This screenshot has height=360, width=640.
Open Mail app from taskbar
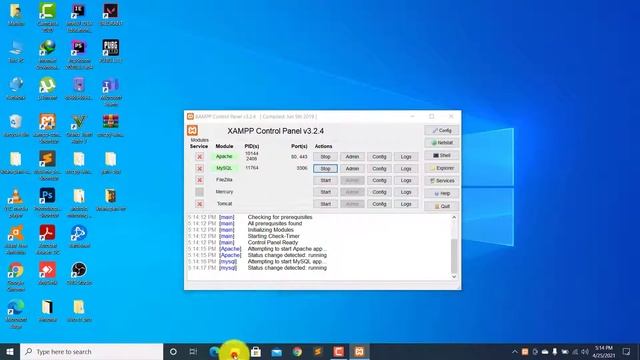tap(277, 351)
